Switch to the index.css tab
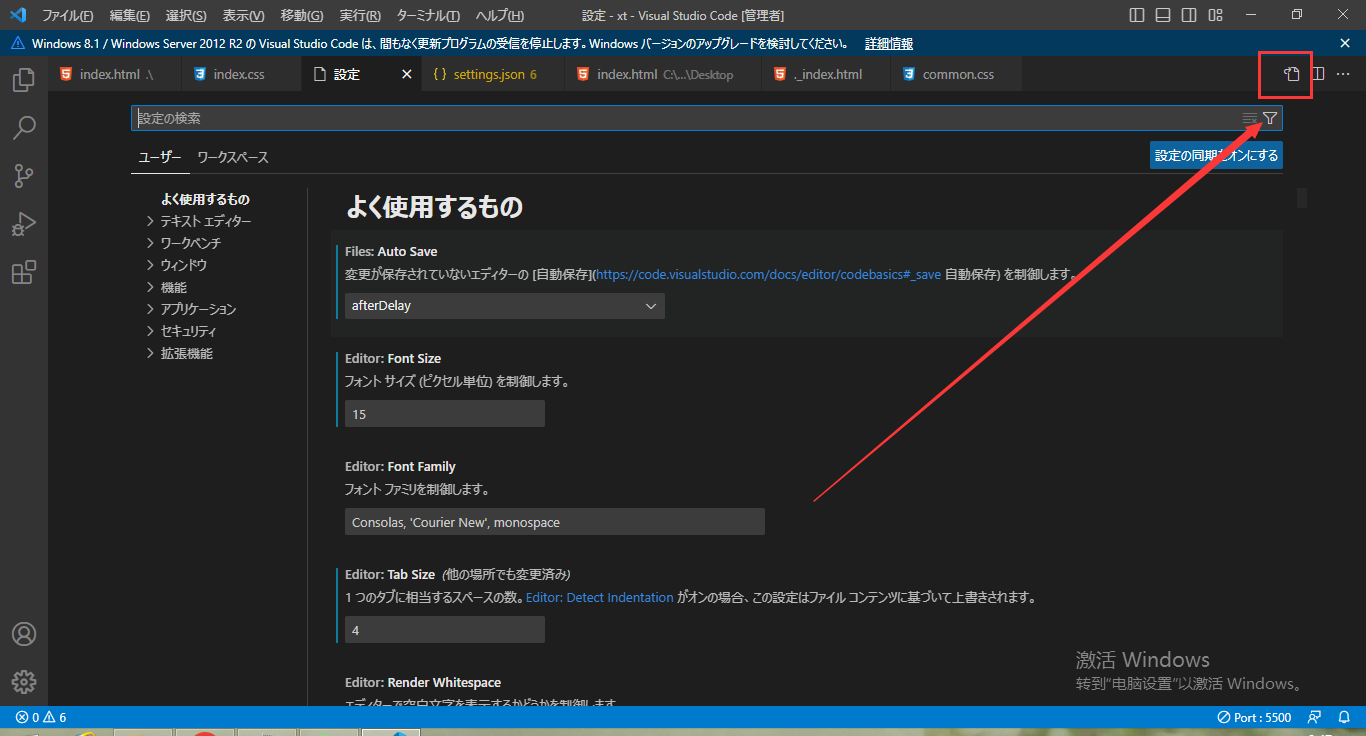Image resolution: width=1366 pixels, height=736 pixels. [239, 74]
